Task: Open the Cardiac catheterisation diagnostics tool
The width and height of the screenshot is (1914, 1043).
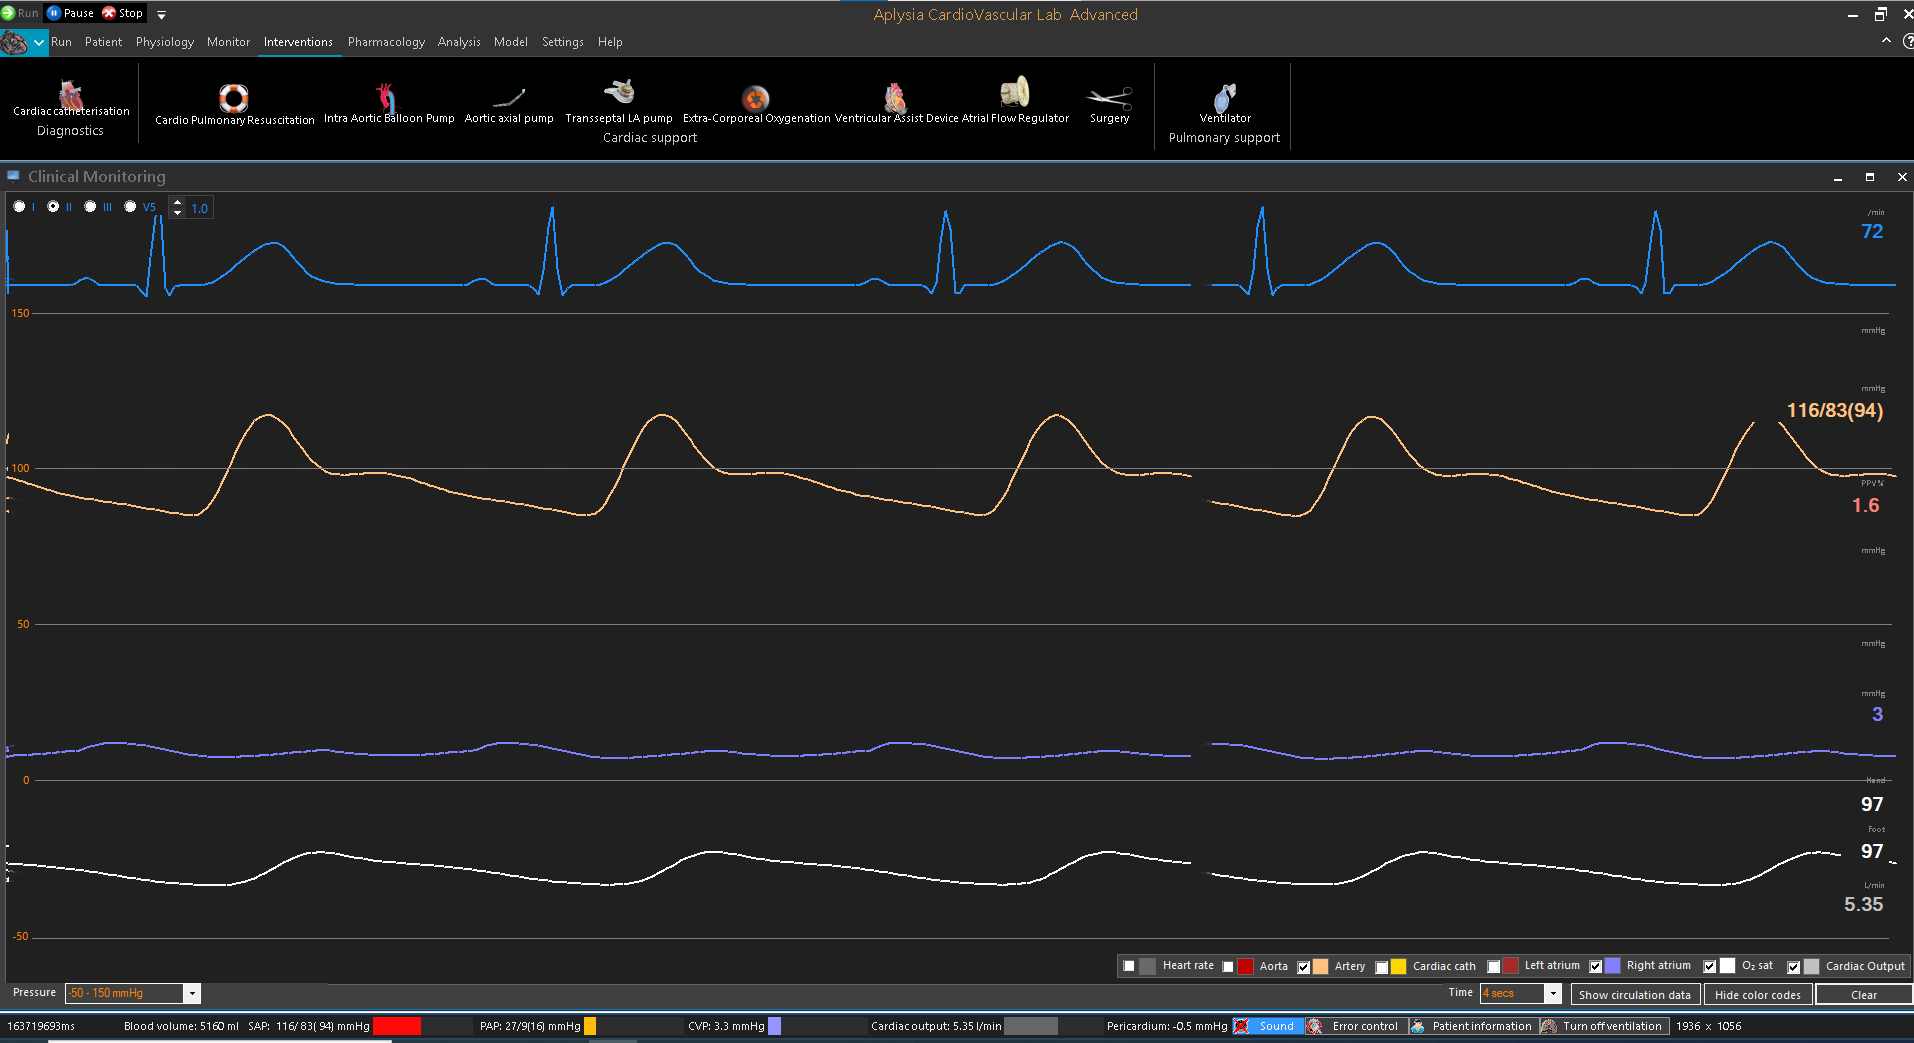Action: [x=71, y=98]
